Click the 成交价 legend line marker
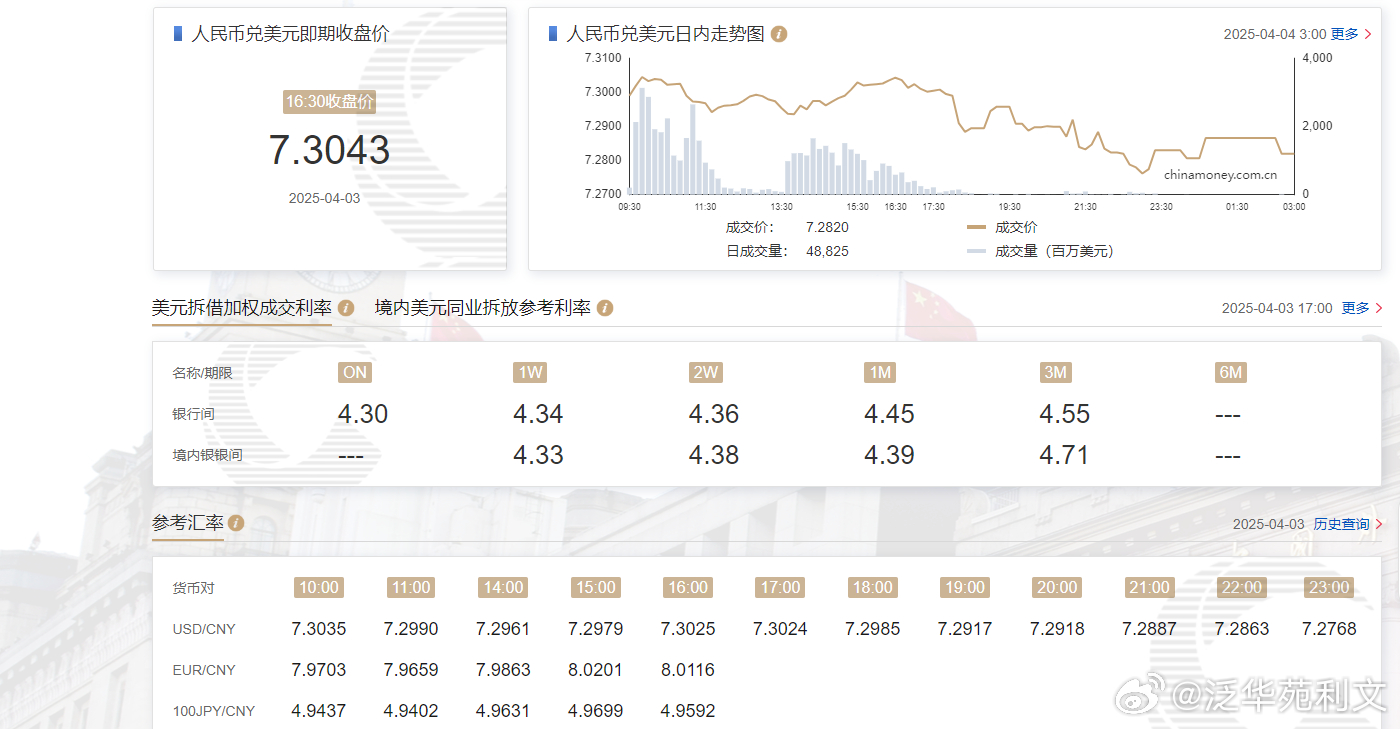This screenshot has height=729, width=1400. click(x=976, y=228)
